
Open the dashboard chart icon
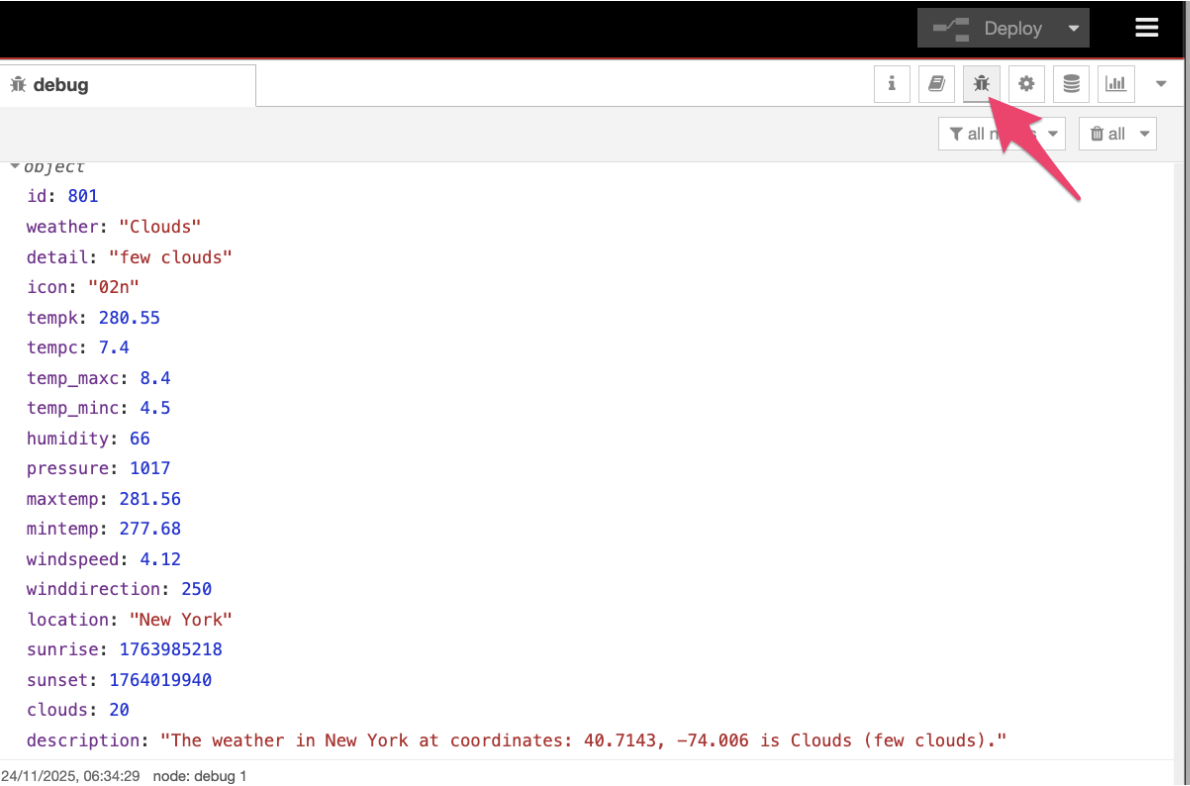click(1116, 83)
